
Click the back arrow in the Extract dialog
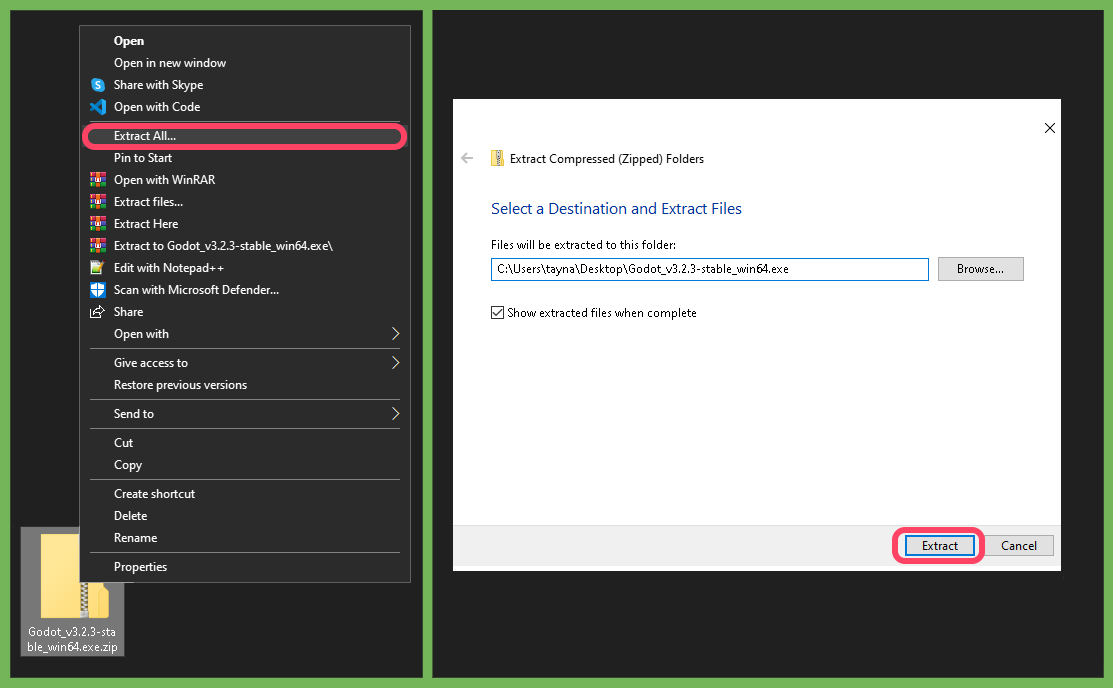click(467, 158)
